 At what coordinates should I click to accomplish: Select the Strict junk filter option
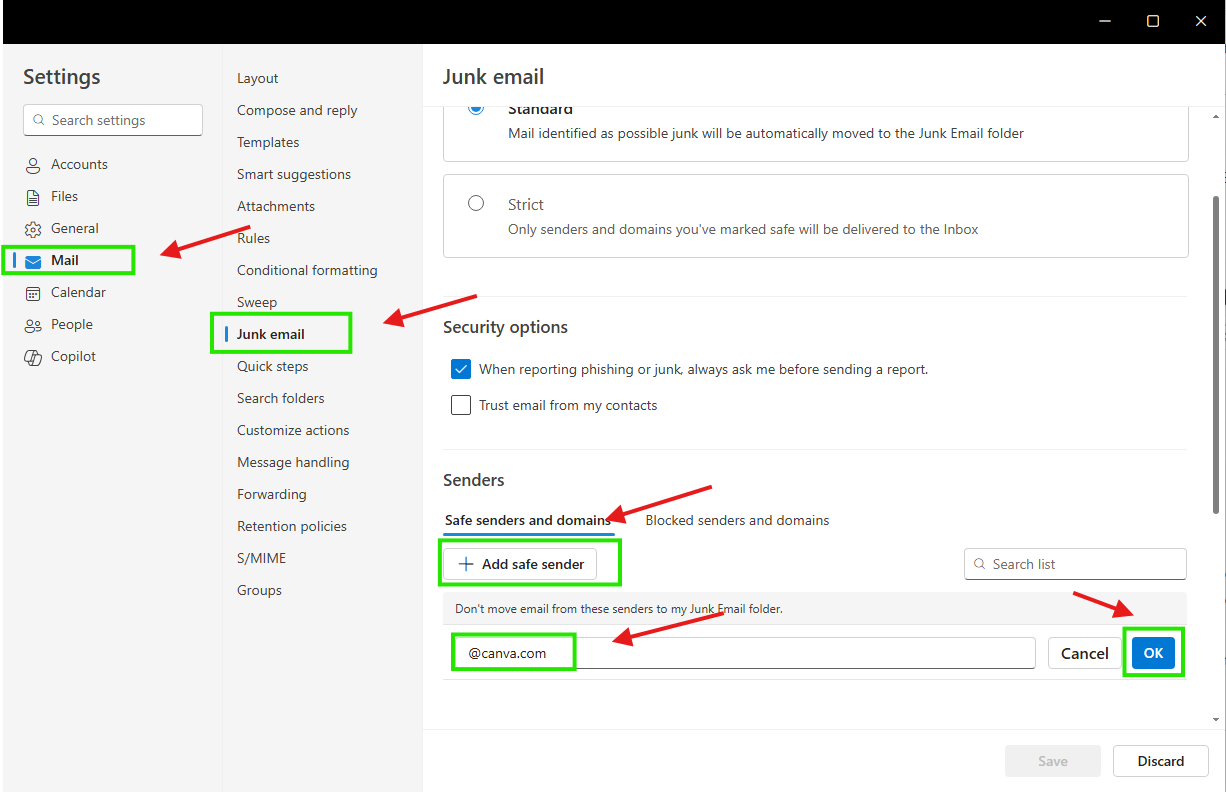476,203
